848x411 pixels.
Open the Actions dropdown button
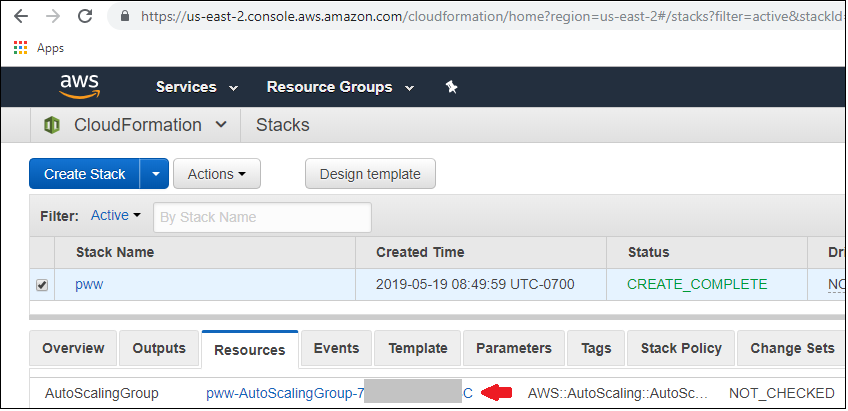217,174
